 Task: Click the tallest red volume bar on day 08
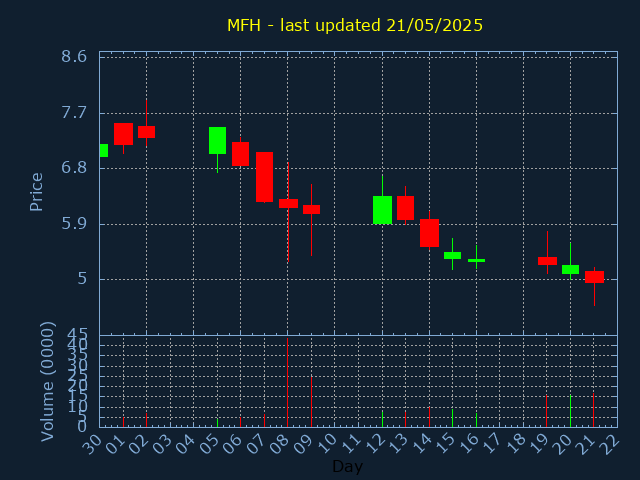click(x=288, y=382)
